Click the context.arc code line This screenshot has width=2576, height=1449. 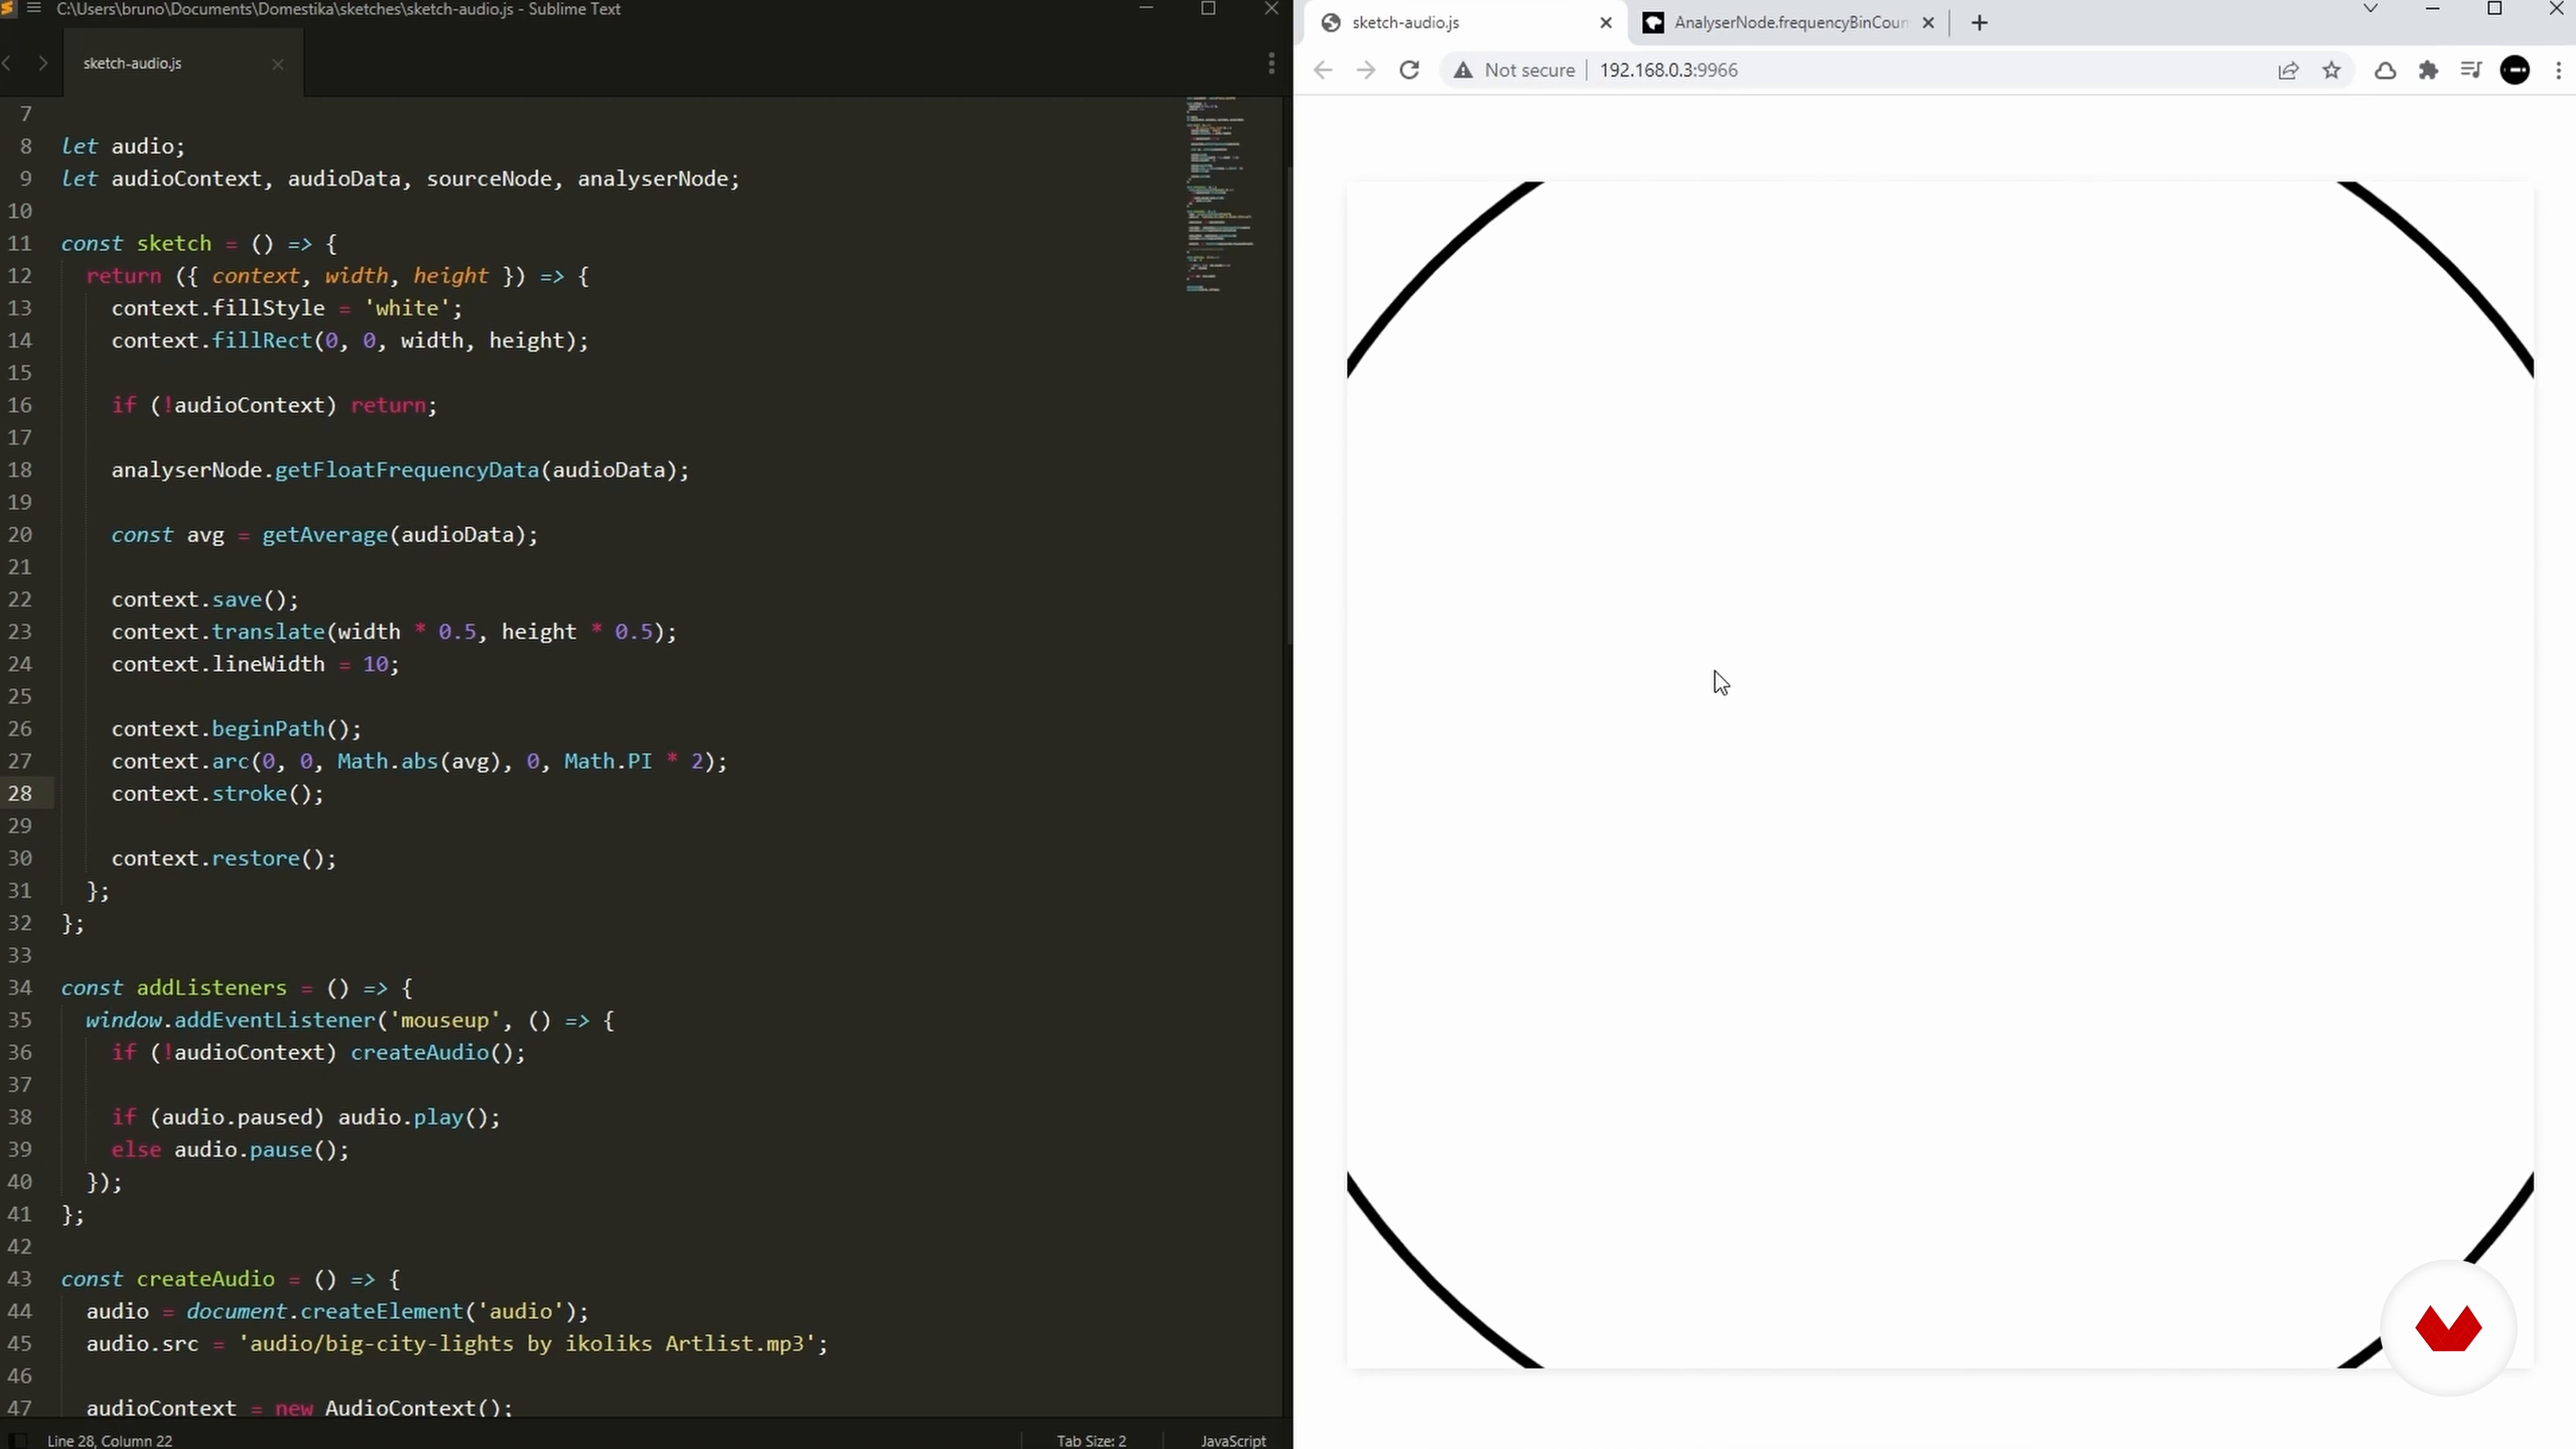pyautogui.click(x=419, y=761)
